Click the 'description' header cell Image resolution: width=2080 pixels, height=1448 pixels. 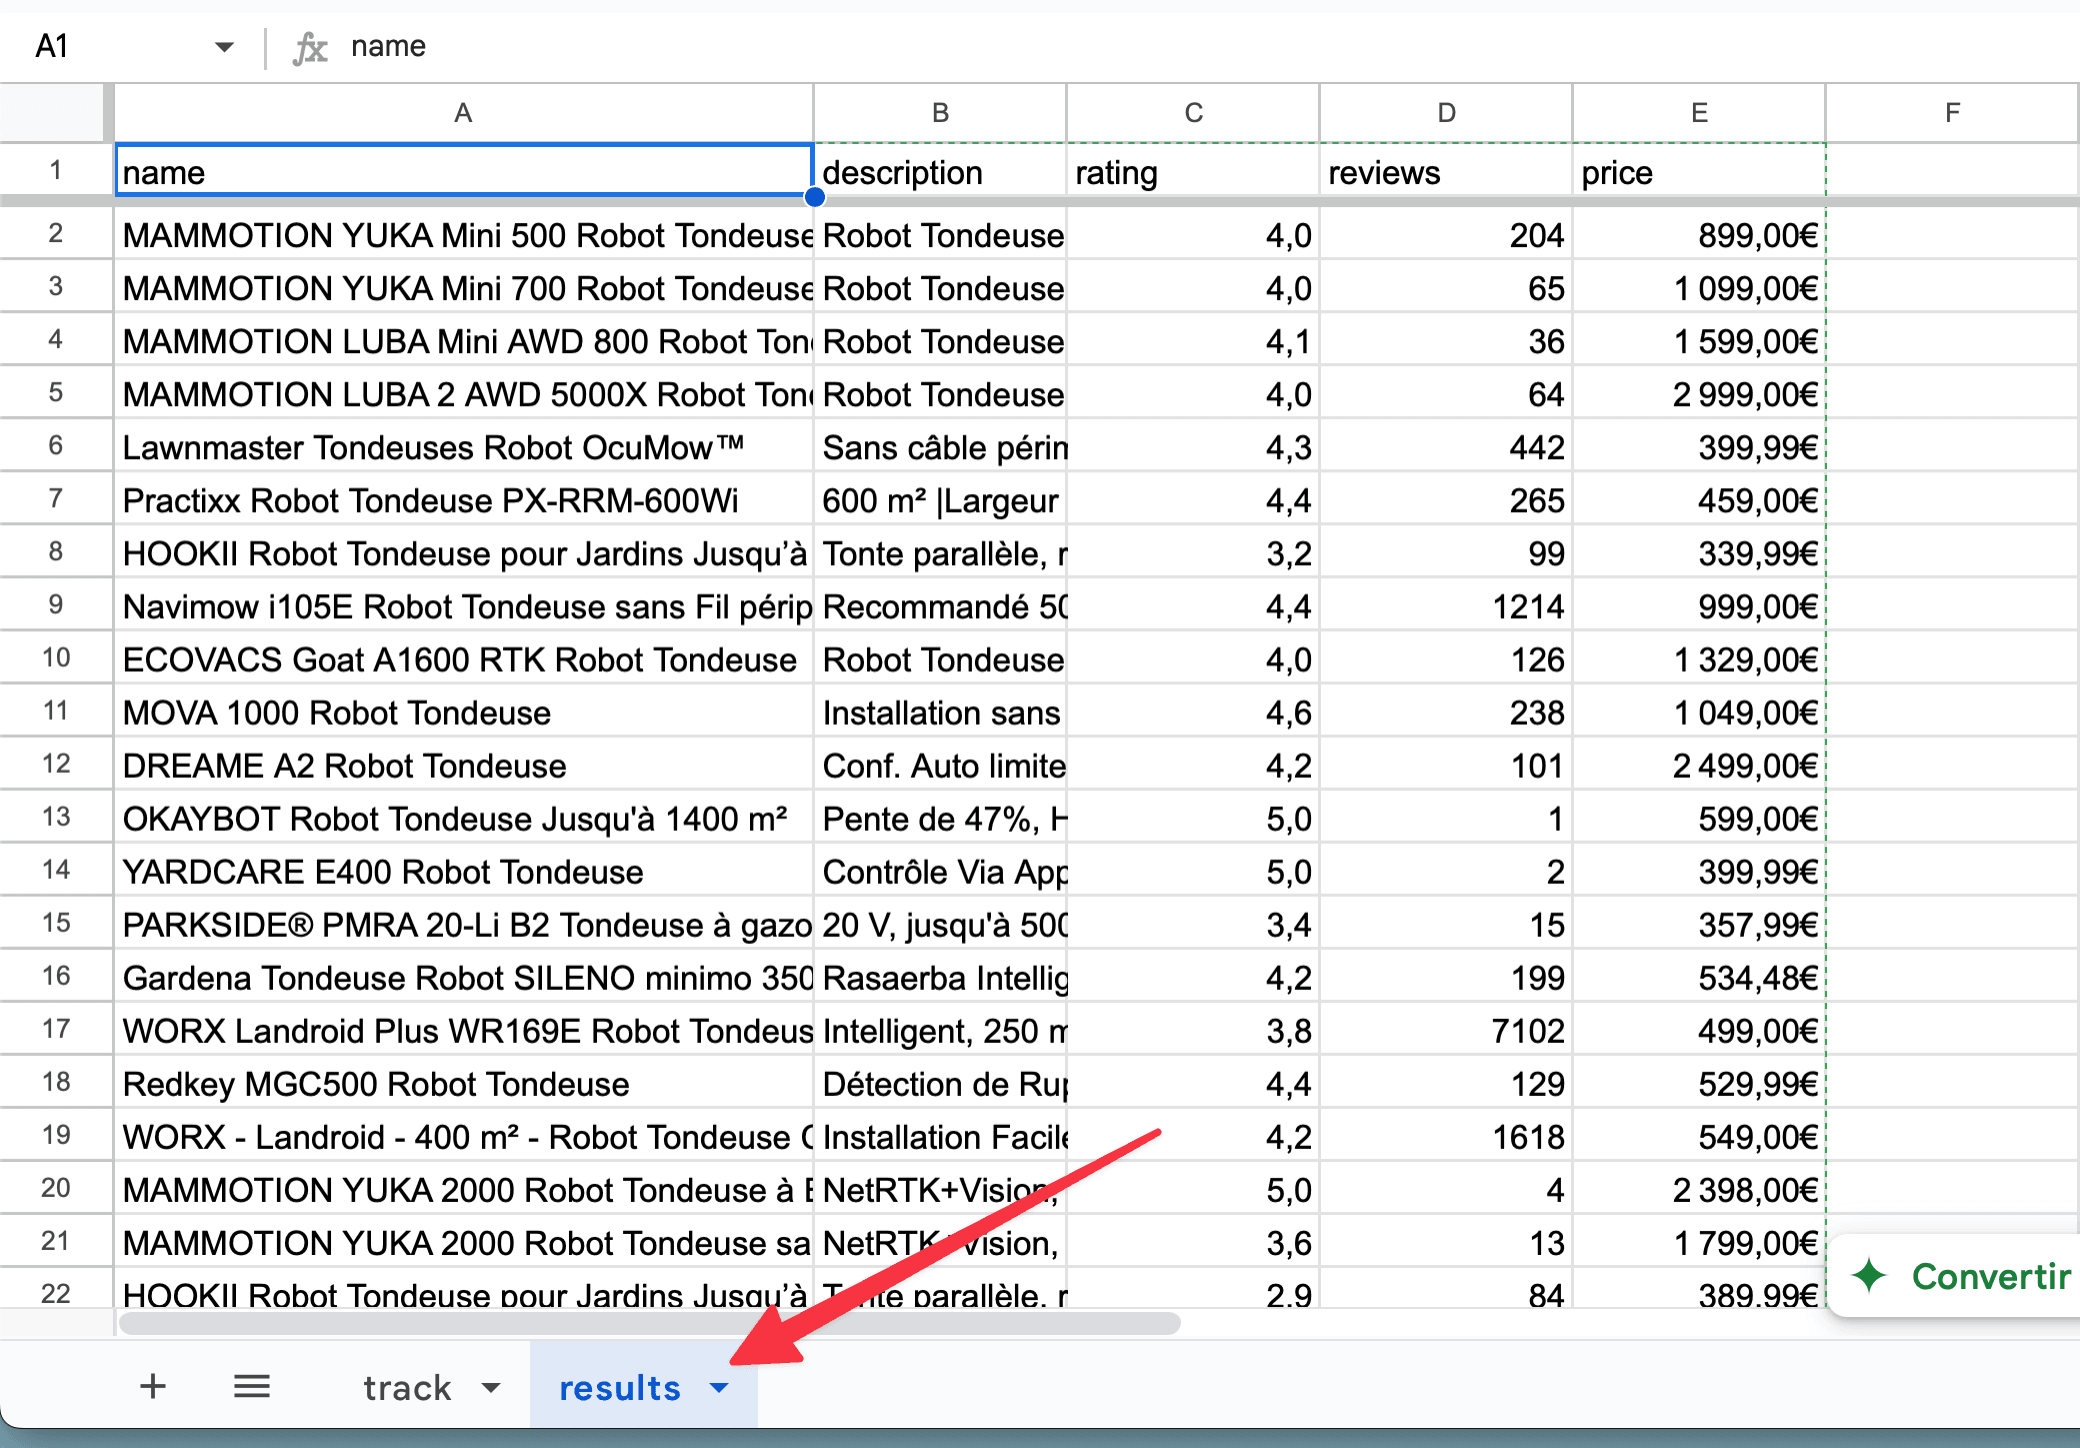pos(940,171)
